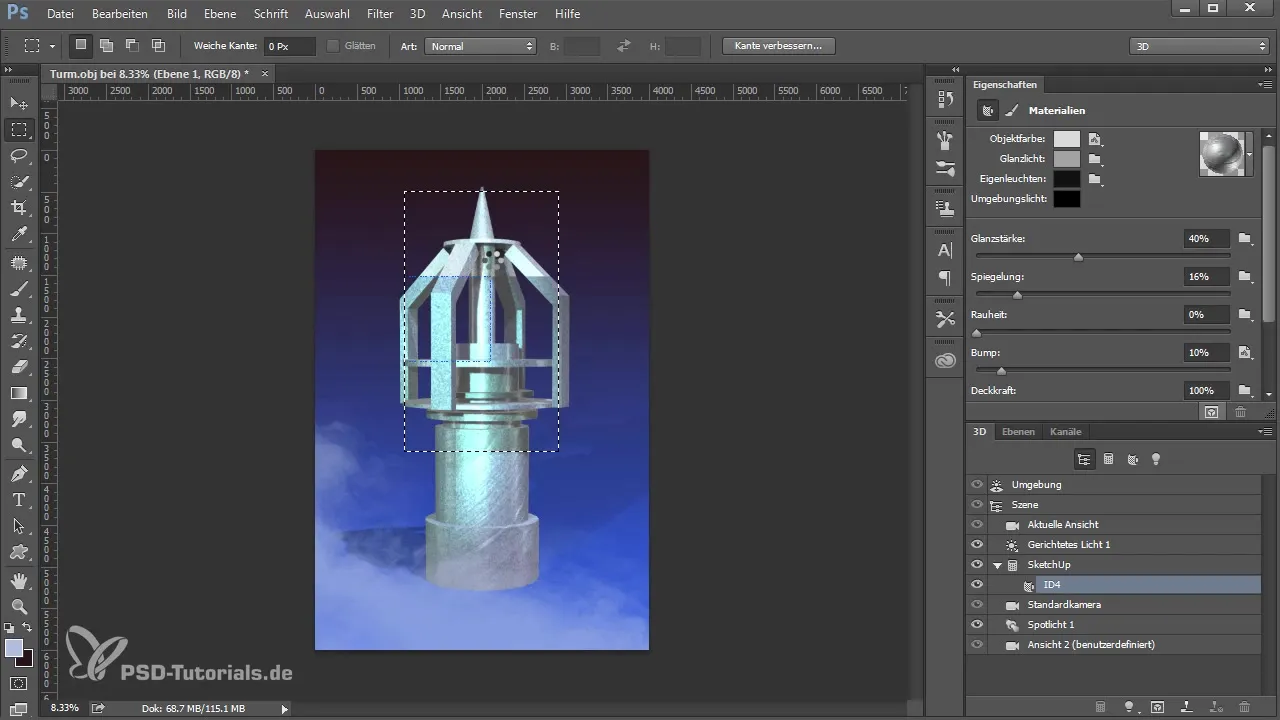Image resolution: width=1280 pixels, height=720 pixels.
Task: Select the Crop tool
Action: tap(19, 208)
